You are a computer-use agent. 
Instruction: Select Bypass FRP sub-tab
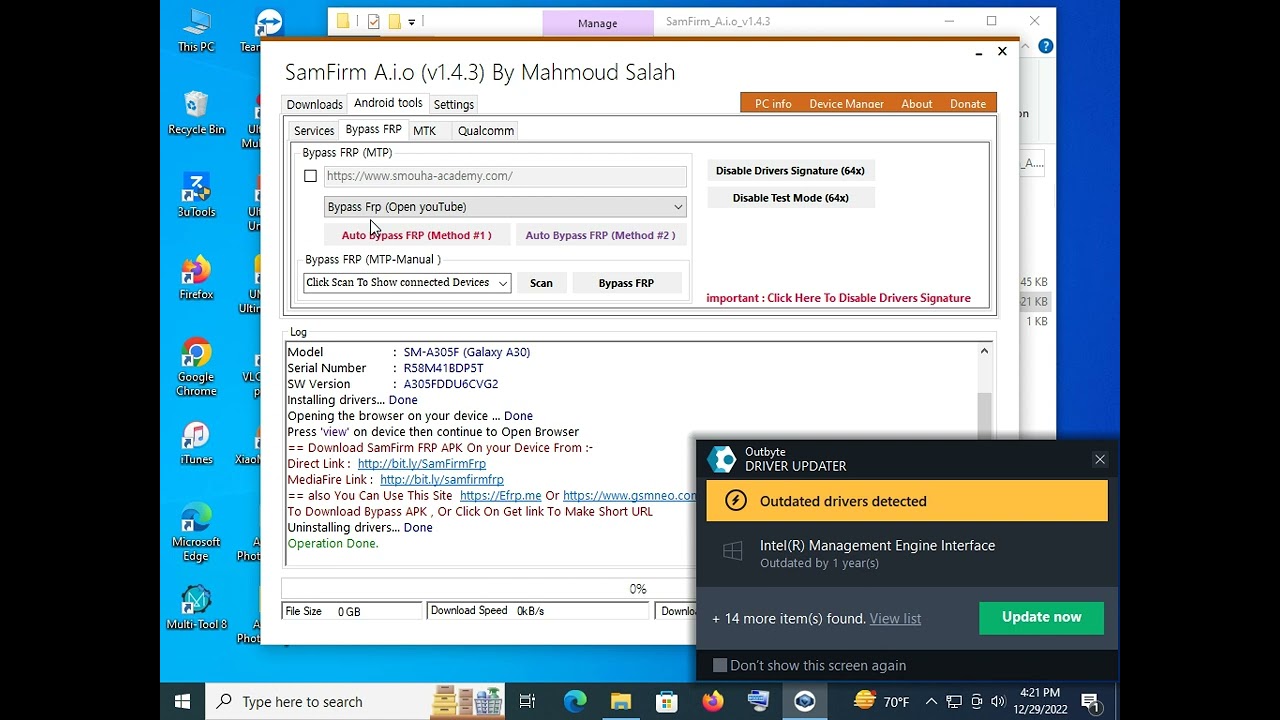[x=373, y=130]
